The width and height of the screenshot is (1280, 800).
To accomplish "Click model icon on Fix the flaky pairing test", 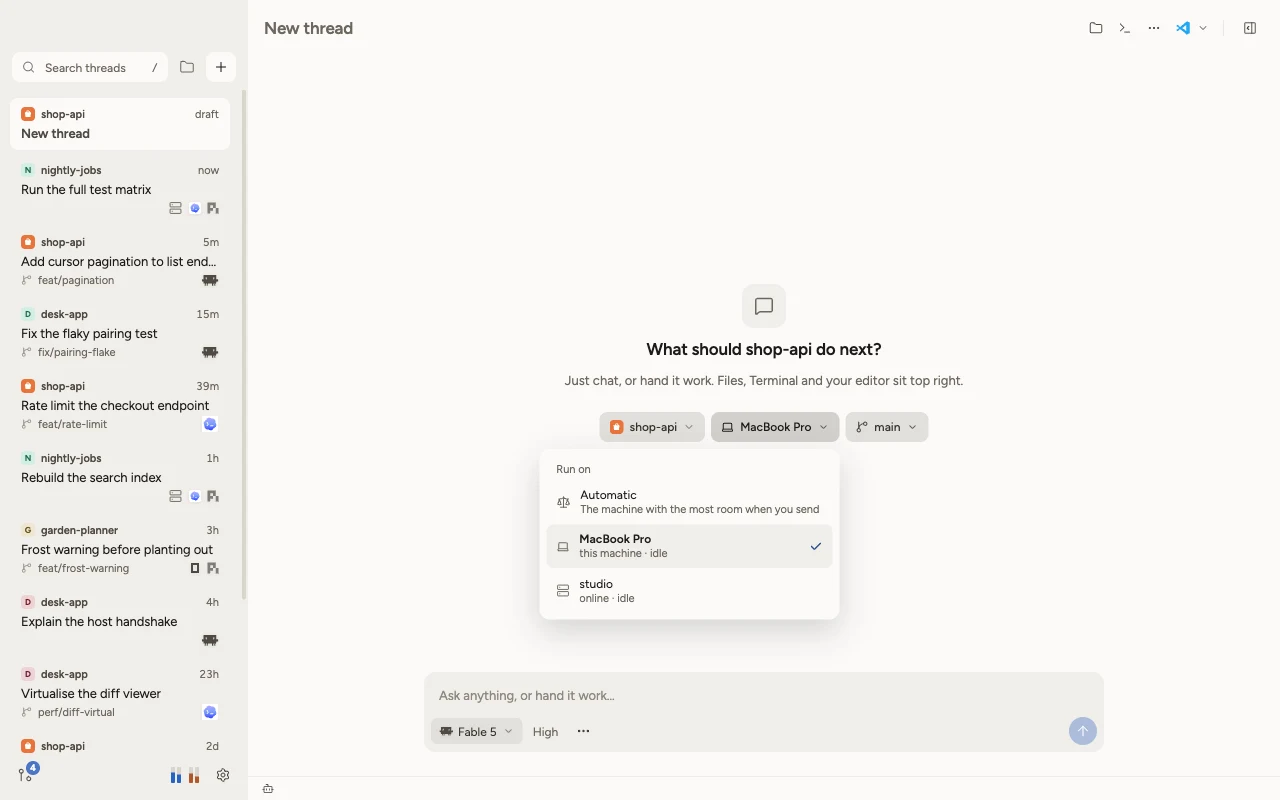I will coord(210,352).
